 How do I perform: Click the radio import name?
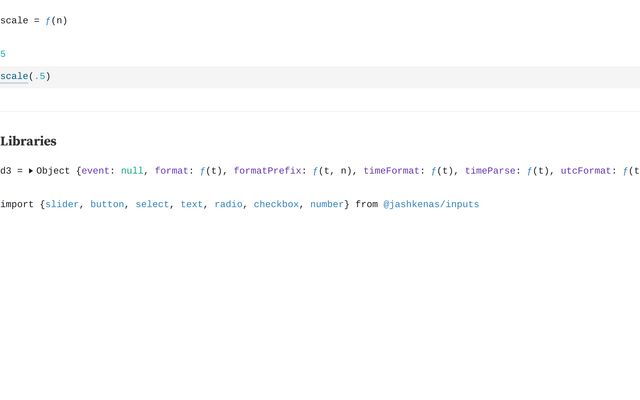pyautogui.click(x=229, y=204)
